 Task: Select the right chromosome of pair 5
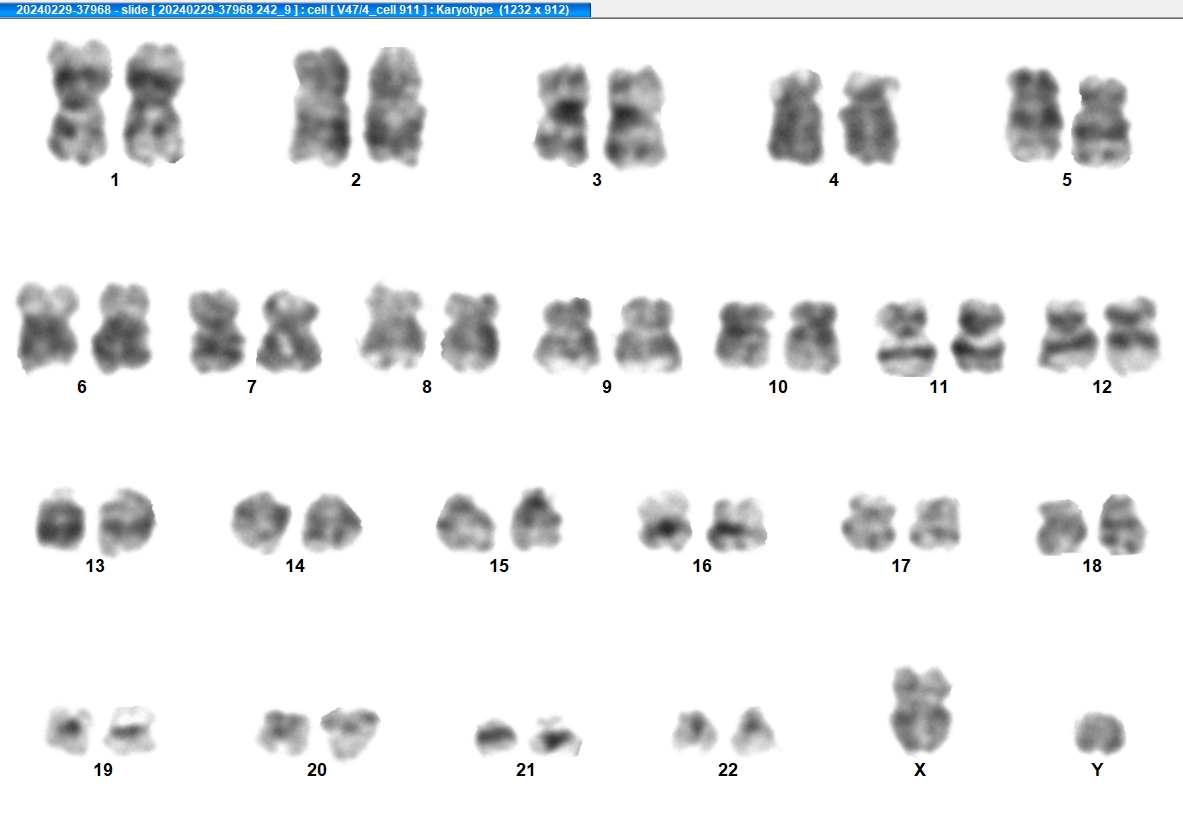coord(1101,121)
